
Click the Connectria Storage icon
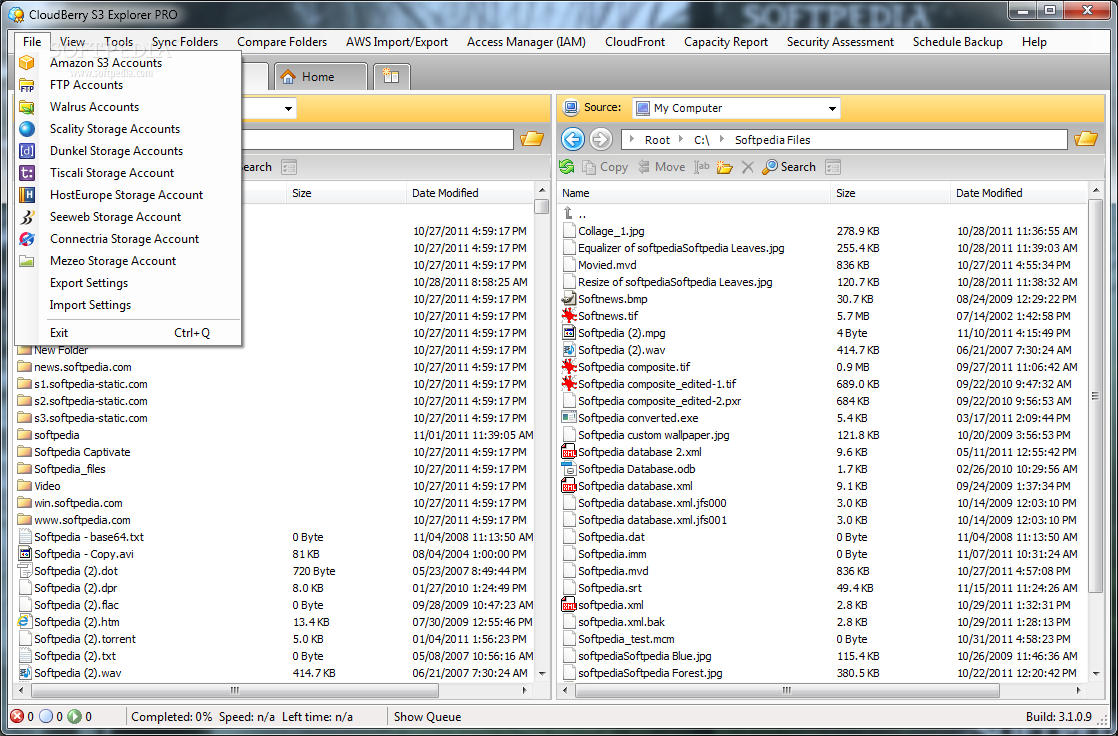pos(26,239)
